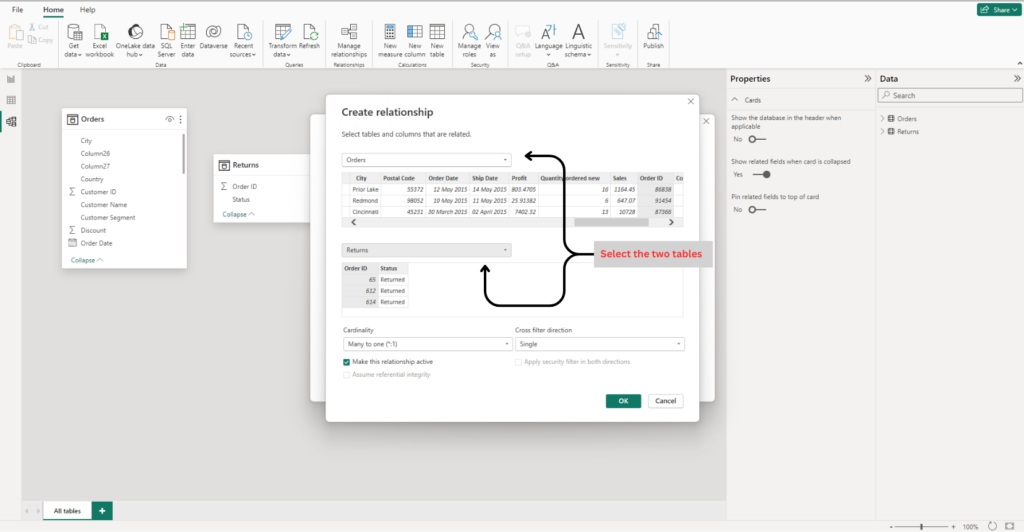This screenshot has height=532, width=1024.
Task: Select the All tables layout tab
Action: click(x=67, y=510)
